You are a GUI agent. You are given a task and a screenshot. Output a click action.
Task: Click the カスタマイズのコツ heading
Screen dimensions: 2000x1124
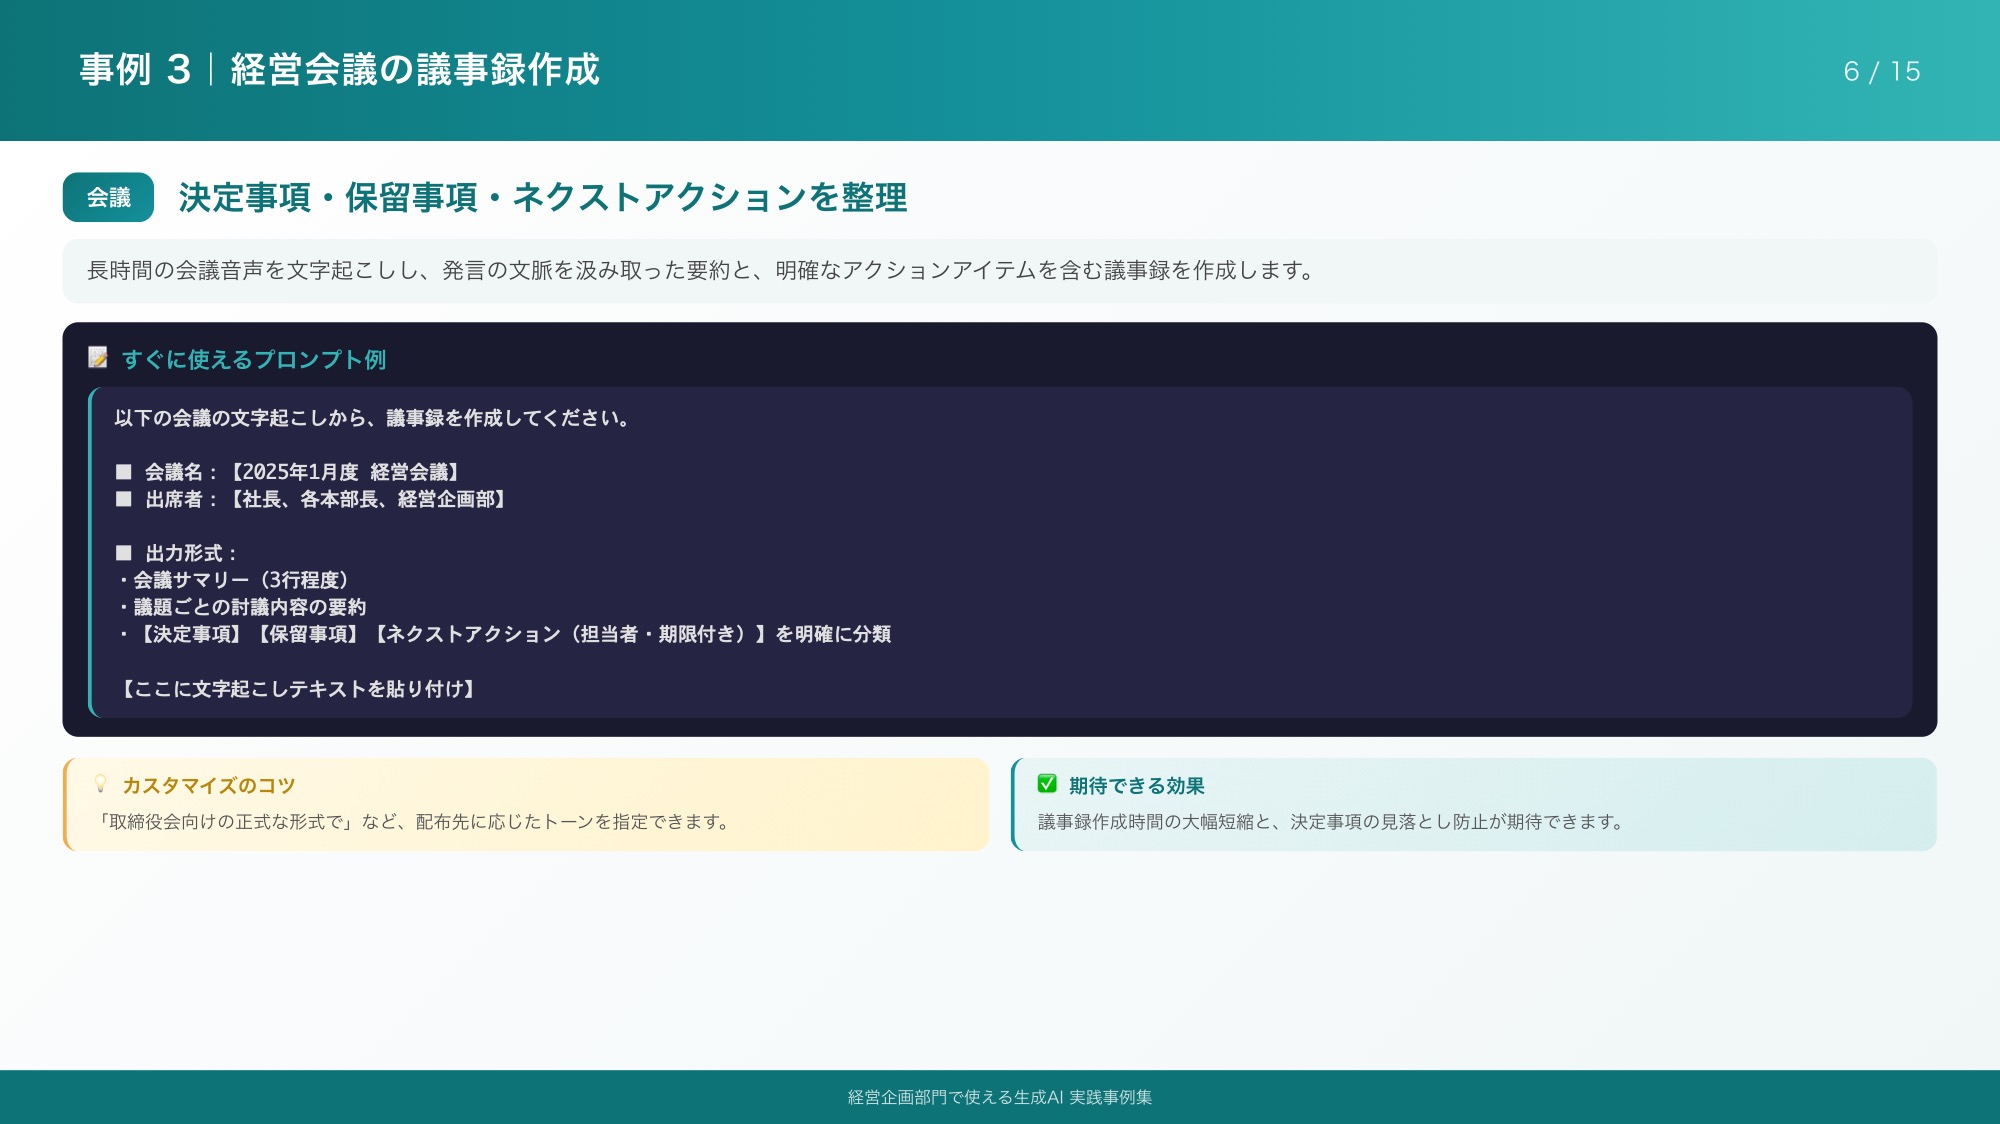[x=209, y=786]
